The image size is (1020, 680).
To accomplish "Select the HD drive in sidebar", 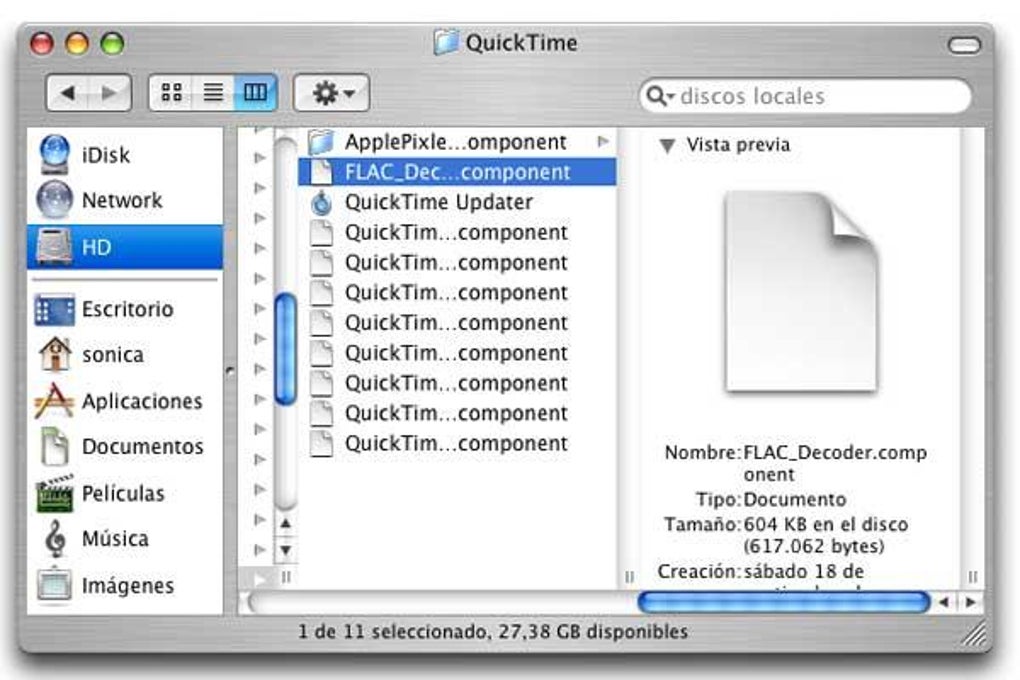I will (x=125, y=247).
